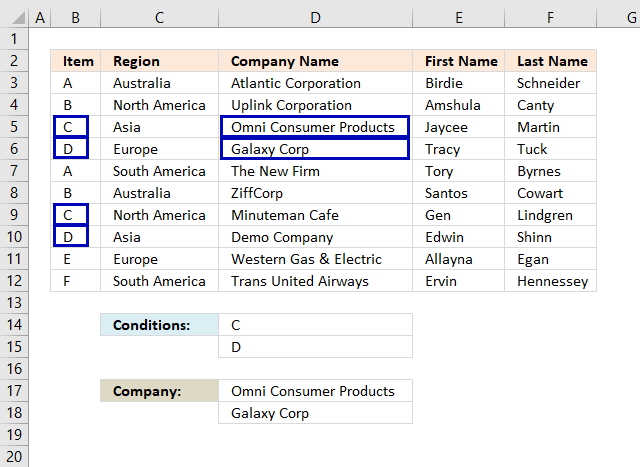Select the cell containing Hennessey

coord(551,281)
